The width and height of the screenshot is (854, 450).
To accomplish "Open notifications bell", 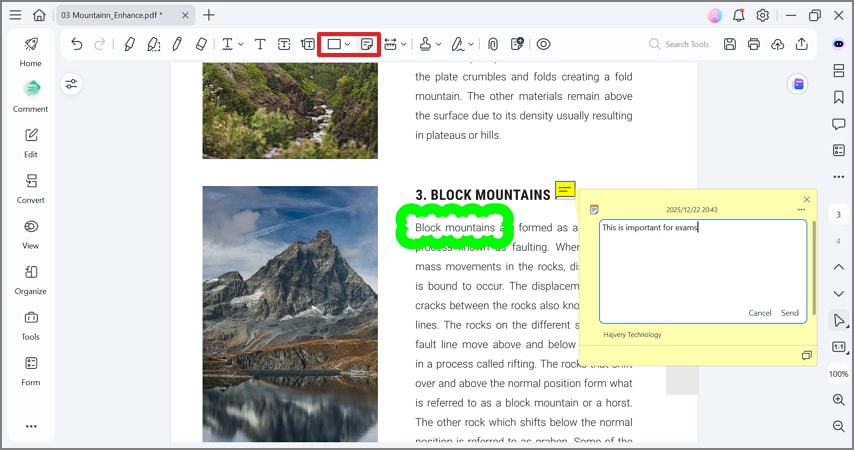I will pos(739,15).
